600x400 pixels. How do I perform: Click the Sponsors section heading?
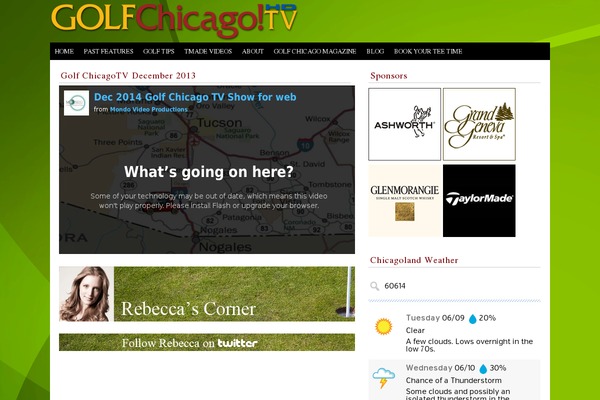[389, 76]
